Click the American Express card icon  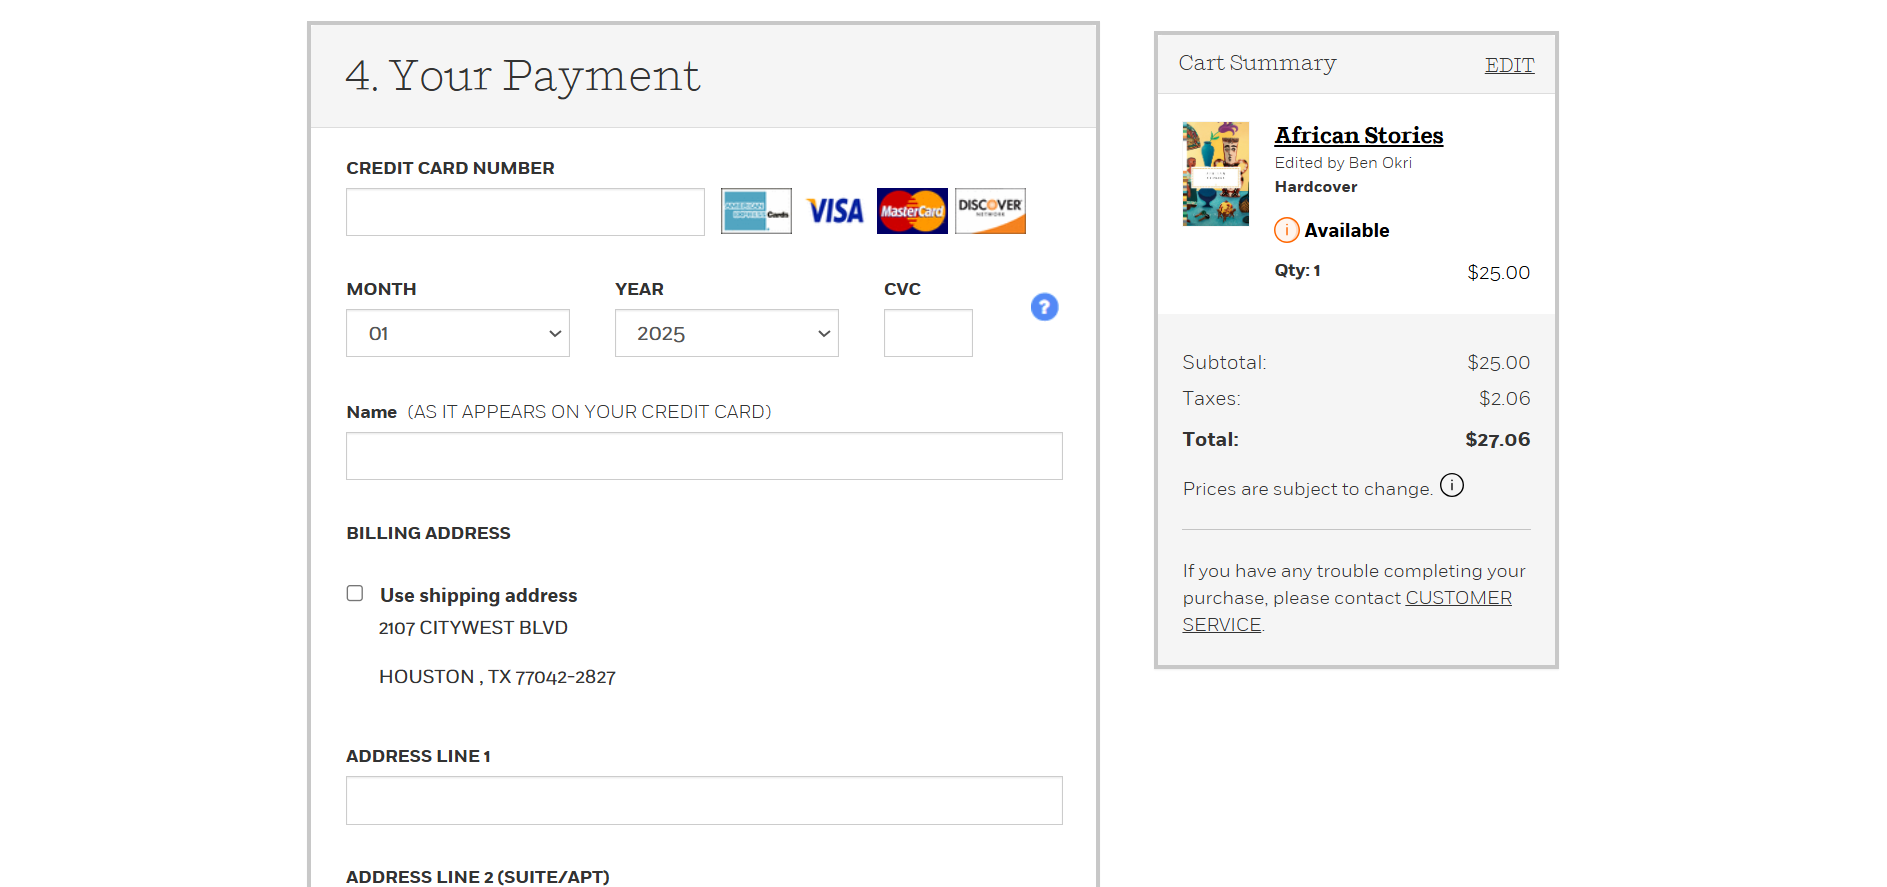coord(755,211)
